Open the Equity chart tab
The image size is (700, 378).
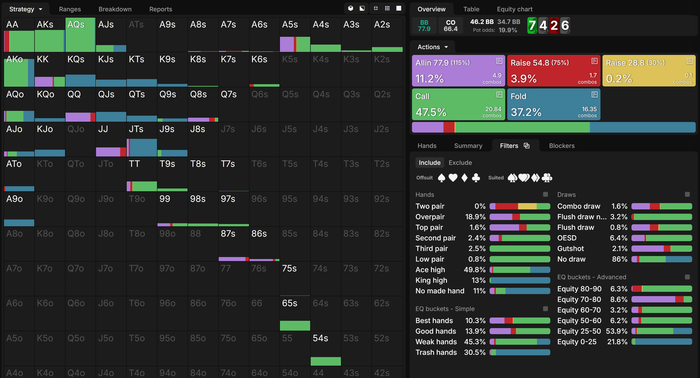[x=514, y=9]
